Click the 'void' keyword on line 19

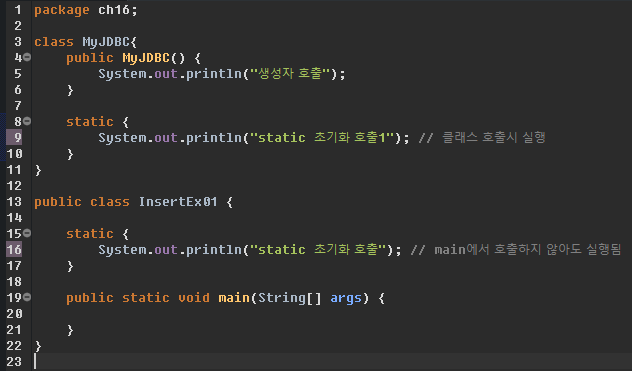pyautogui.click(x=194, y=298)
